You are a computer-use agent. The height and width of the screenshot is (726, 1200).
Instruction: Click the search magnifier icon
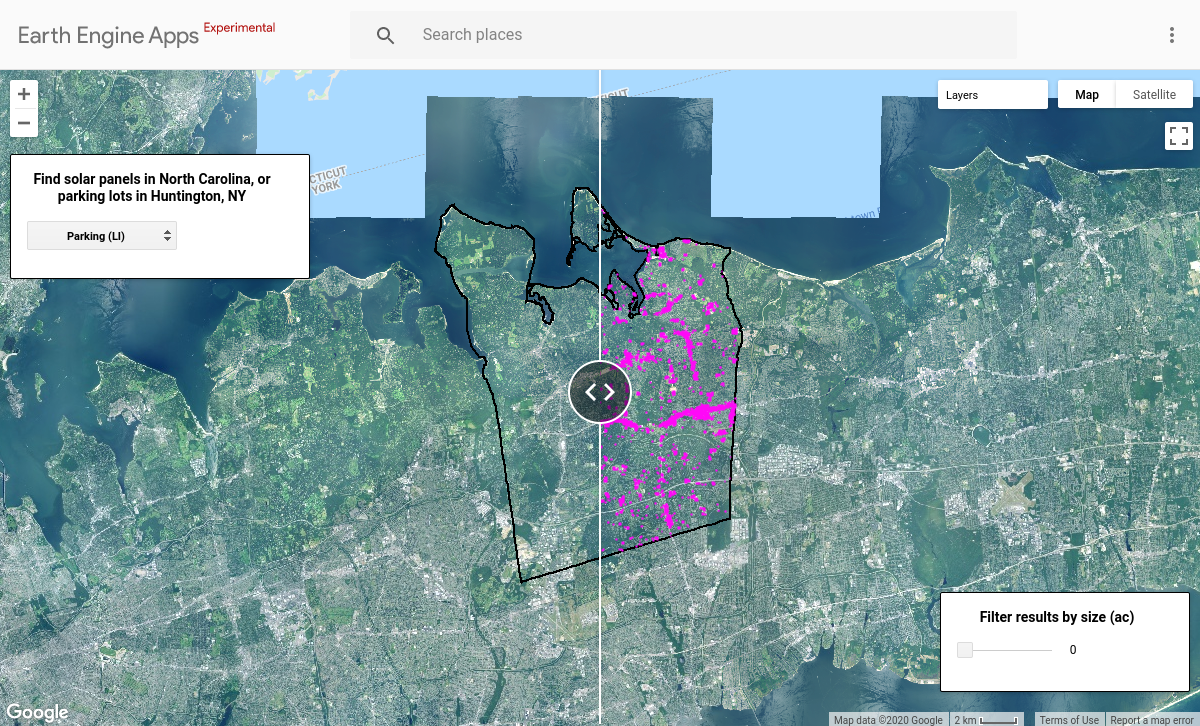click(385, 35)
